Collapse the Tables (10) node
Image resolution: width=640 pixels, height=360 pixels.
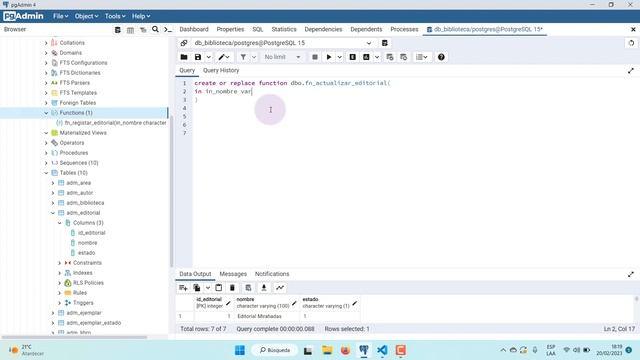click(46, 173)
